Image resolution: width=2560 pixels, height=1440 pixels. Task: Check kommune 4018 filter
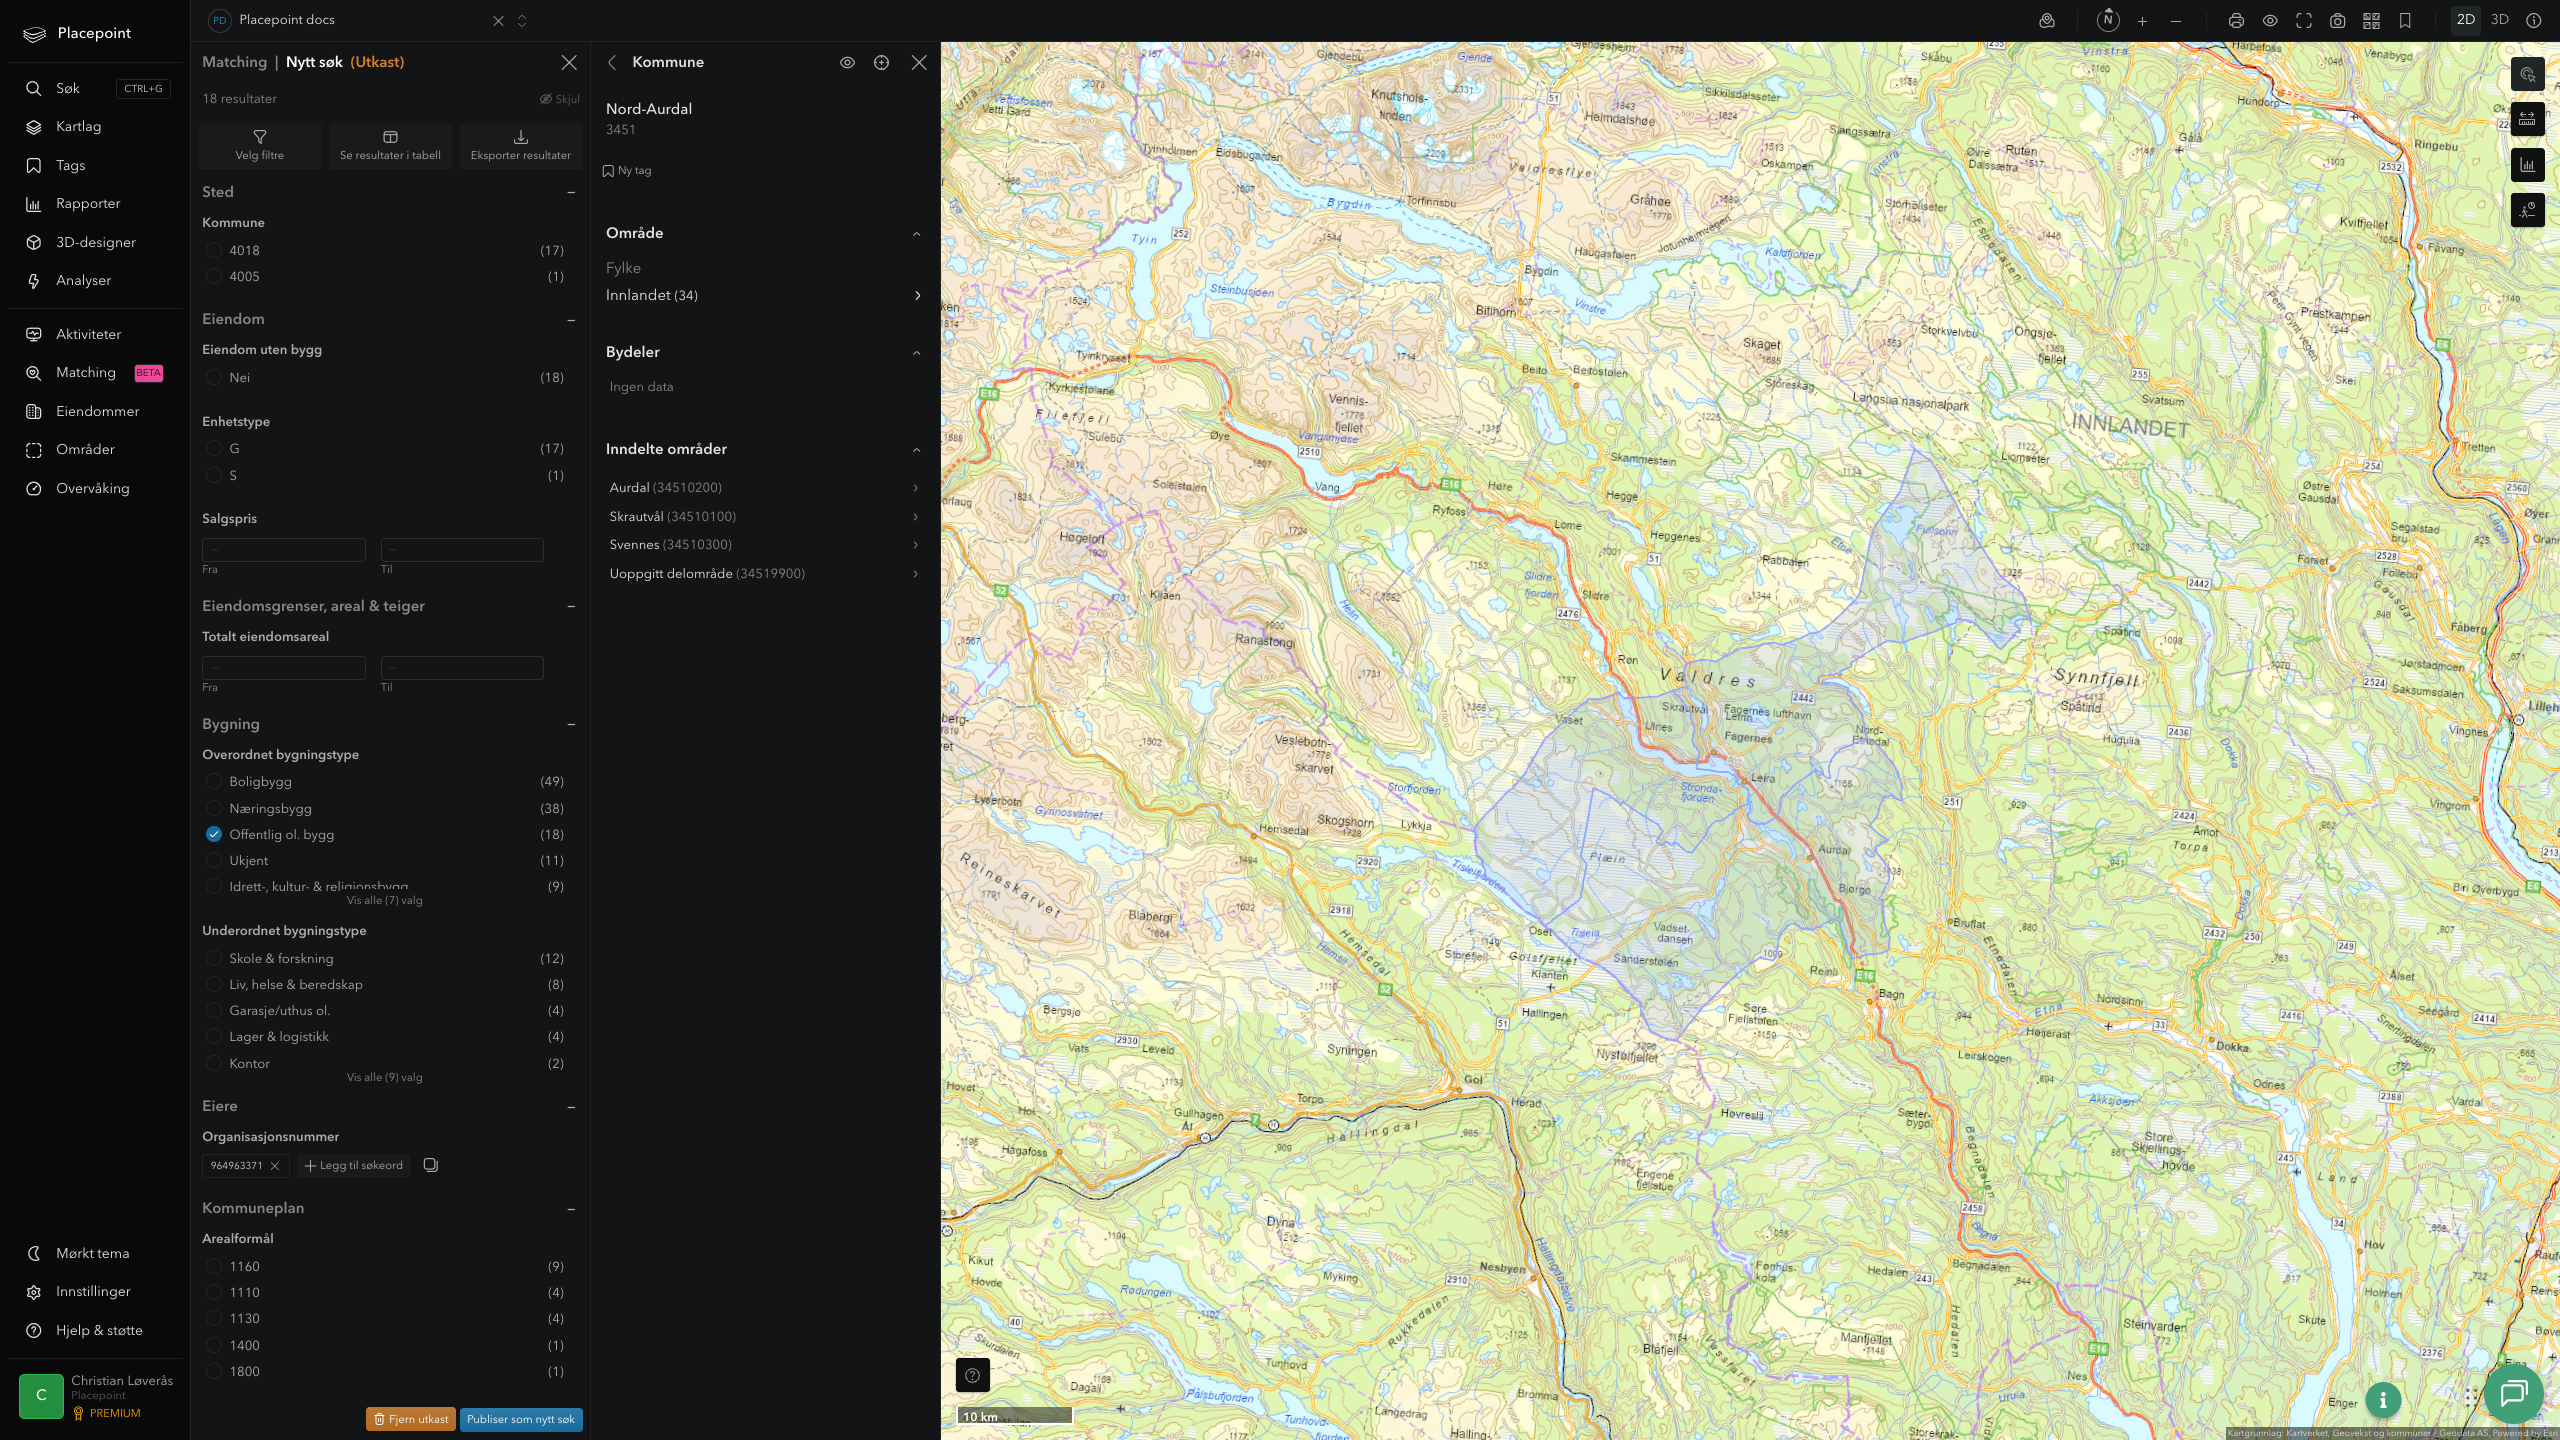click(x=213, y=250)
